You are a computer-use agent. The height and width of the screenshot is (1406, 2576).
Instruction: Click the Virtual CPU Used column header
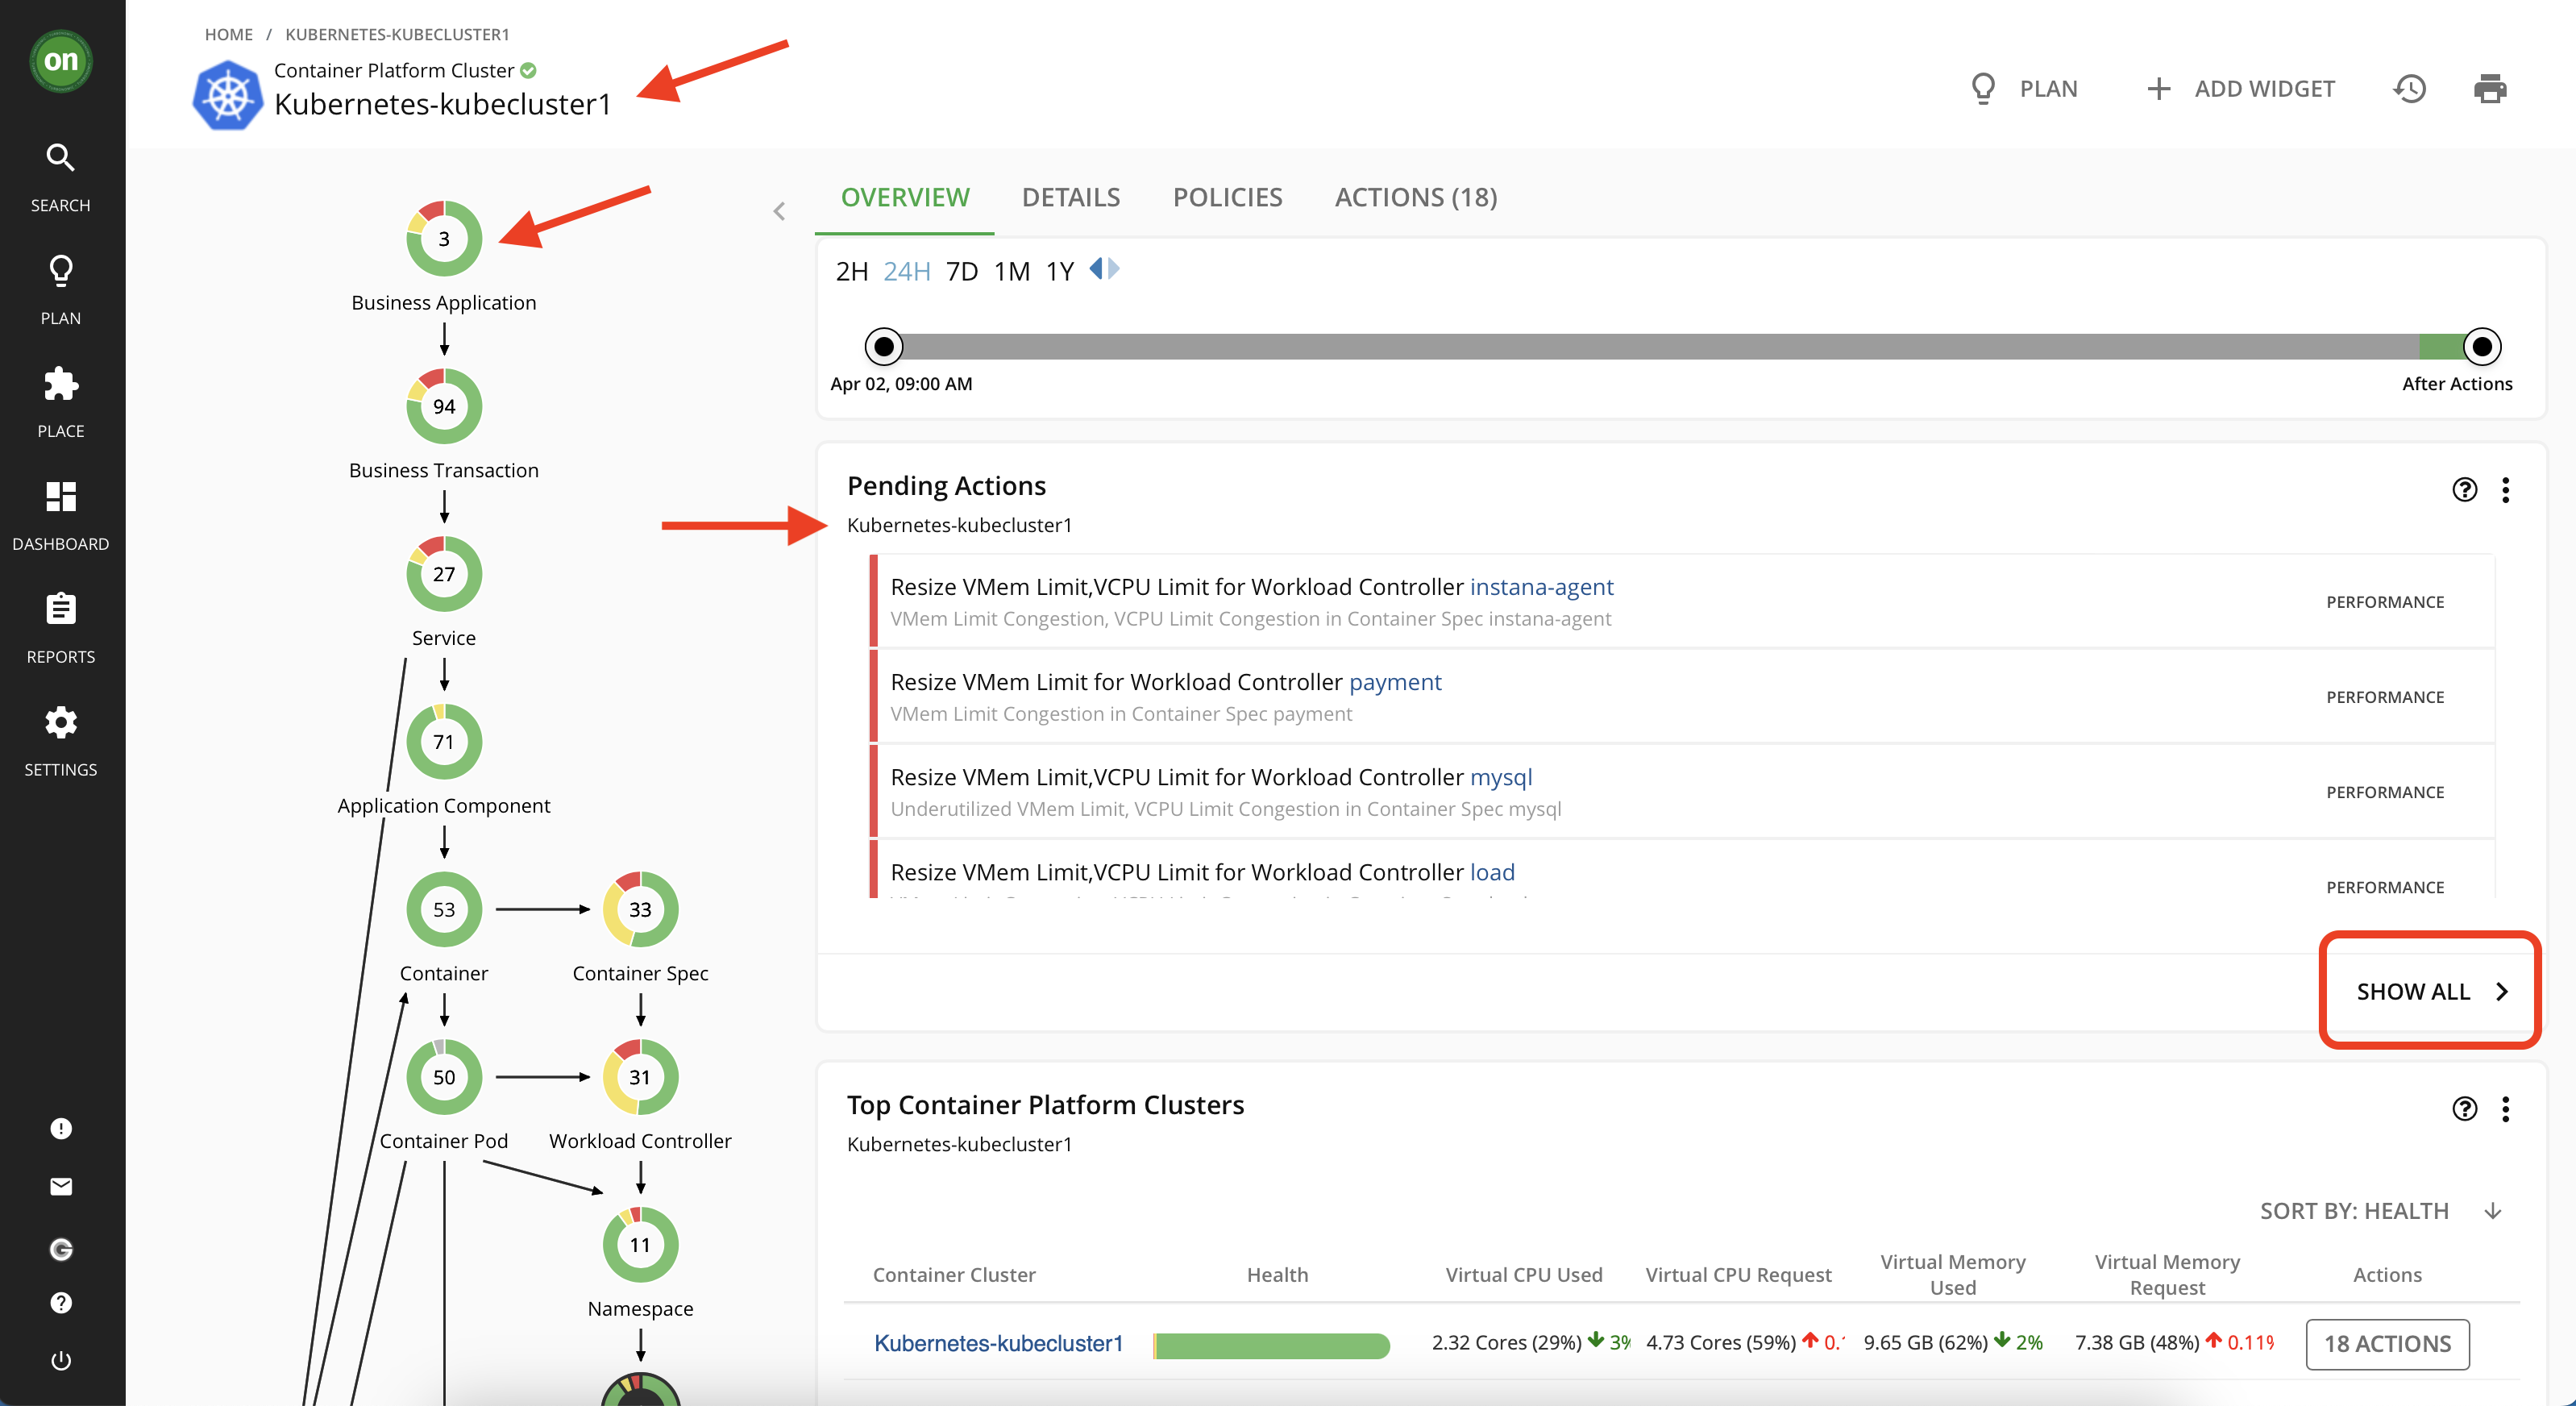[x=1523, y=1274]
